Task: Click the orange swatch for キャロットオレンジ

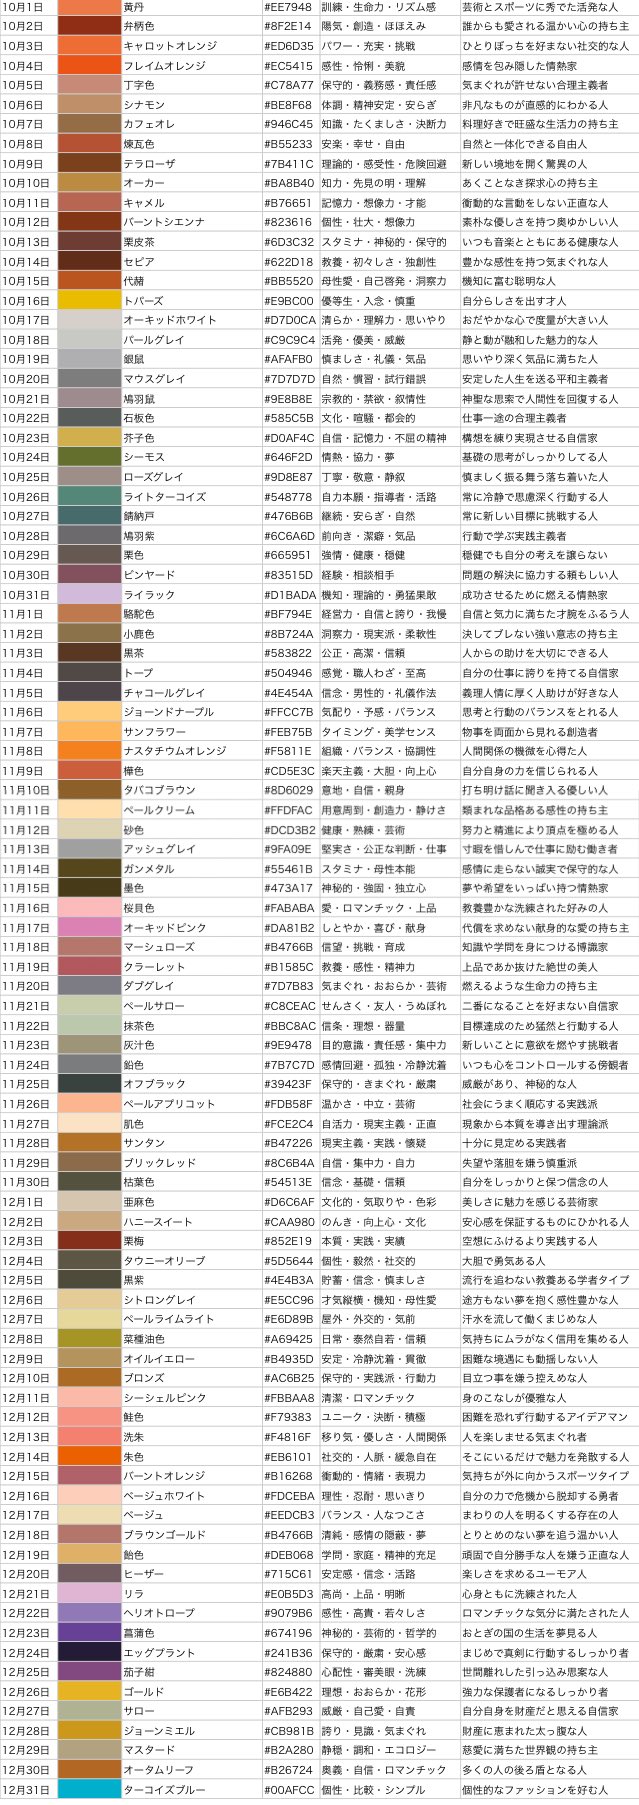Action: pyautogui.click(x=89, y=46)
